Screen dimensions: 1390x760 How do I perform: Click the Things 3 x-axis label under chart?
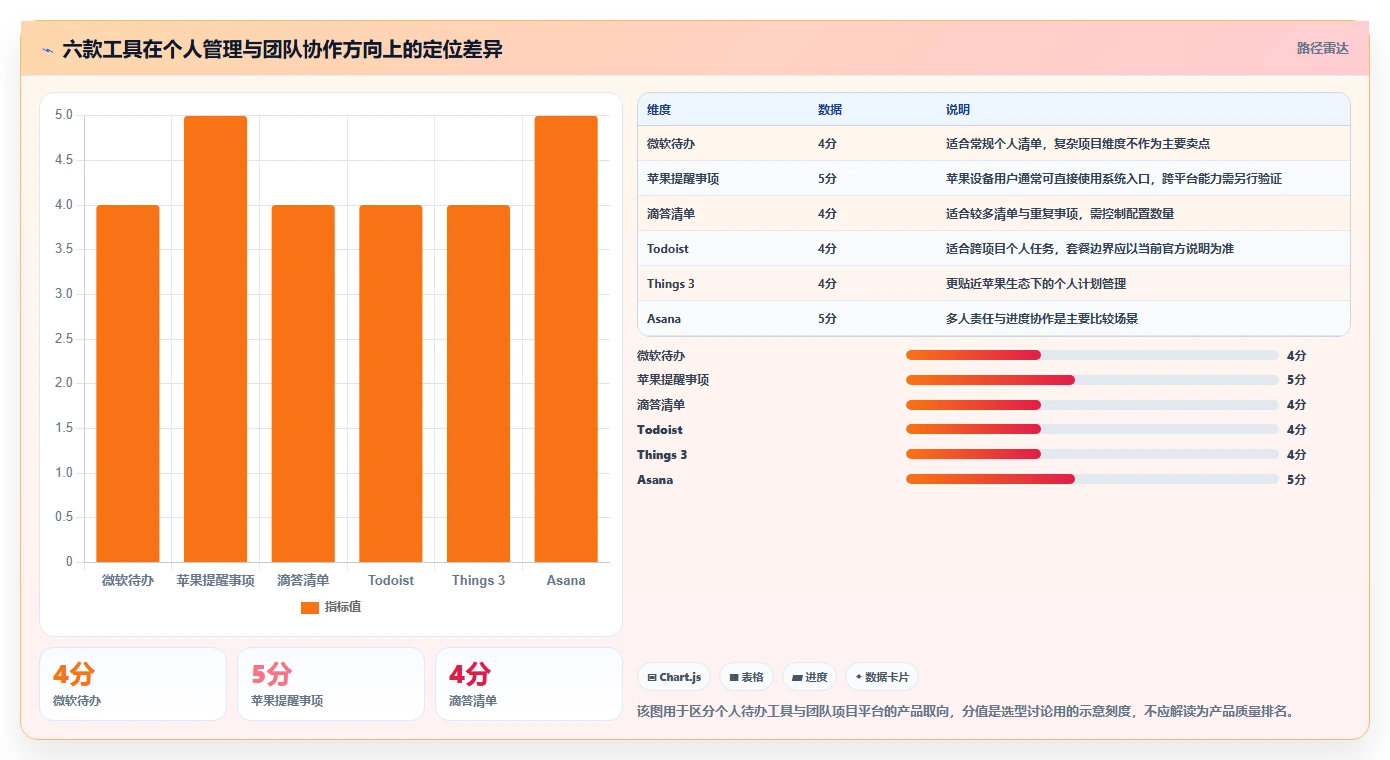click(478, 580)
